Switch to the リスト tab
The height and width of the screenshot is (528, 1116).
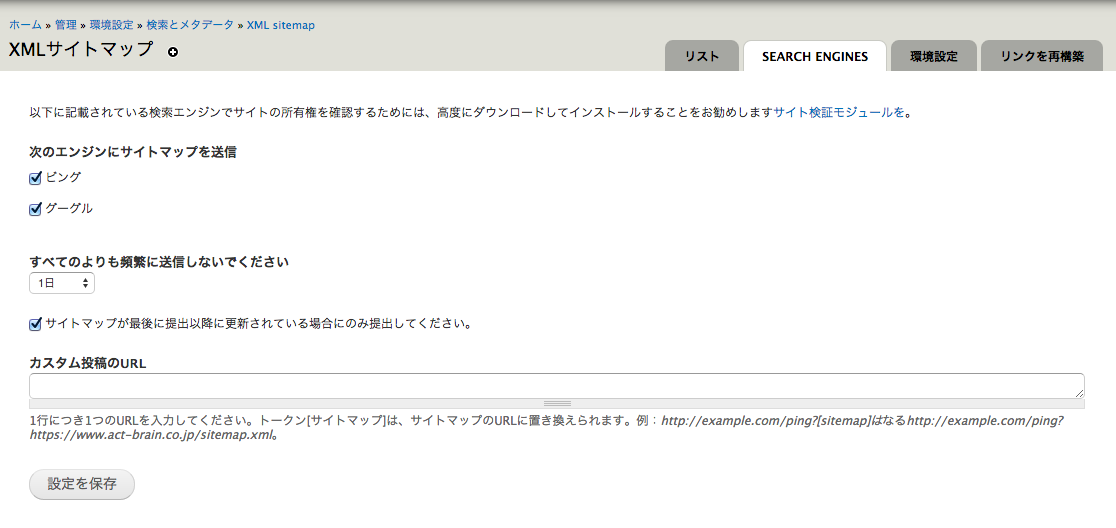(701, 57)
